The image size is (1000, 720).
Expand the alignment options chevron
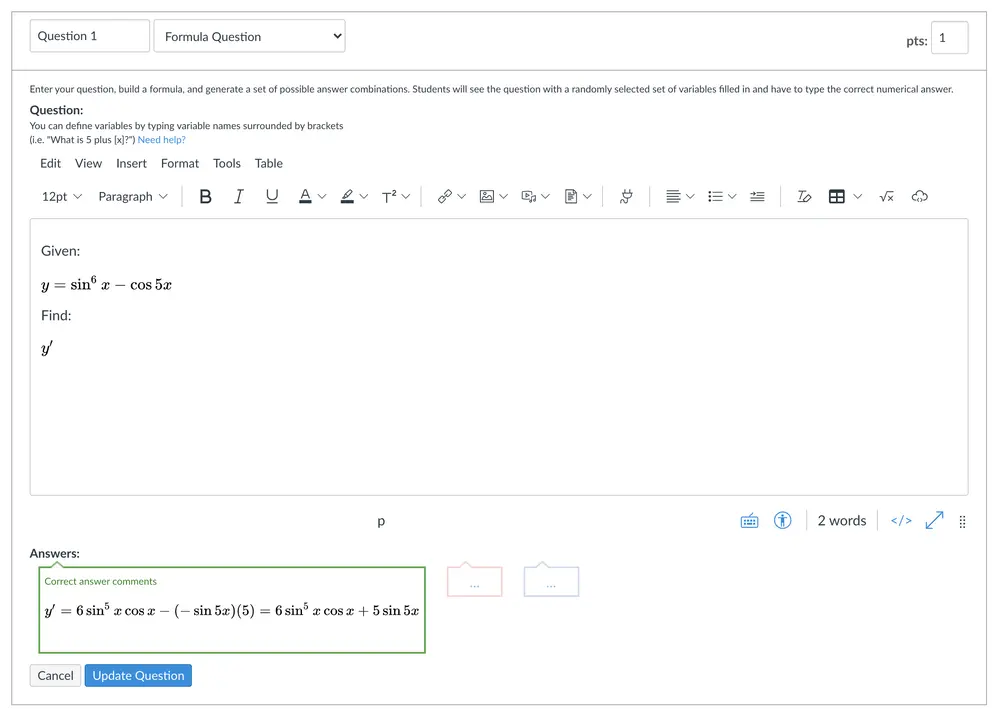pos(690,196)
